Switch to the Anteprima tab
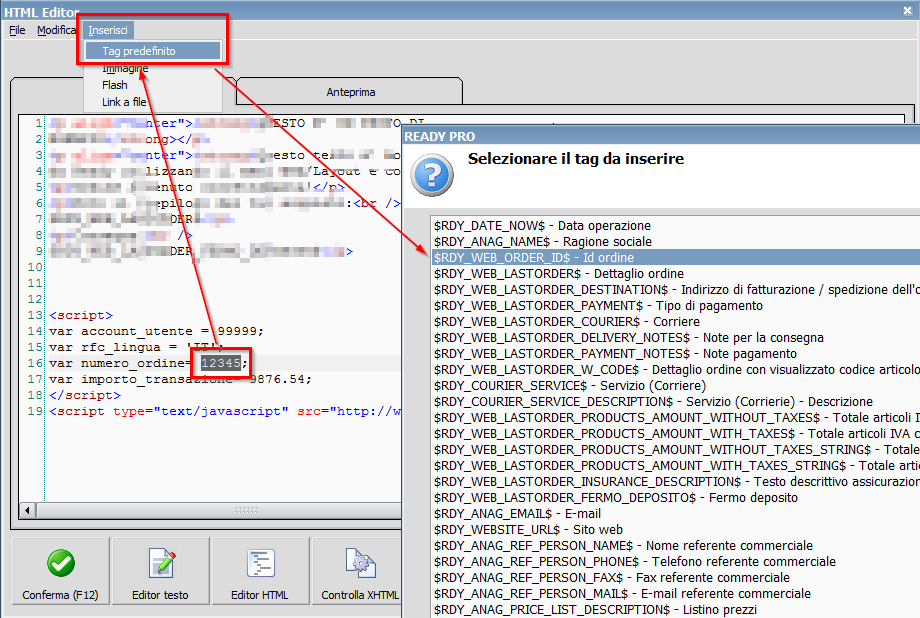 [x=350, y=92]
